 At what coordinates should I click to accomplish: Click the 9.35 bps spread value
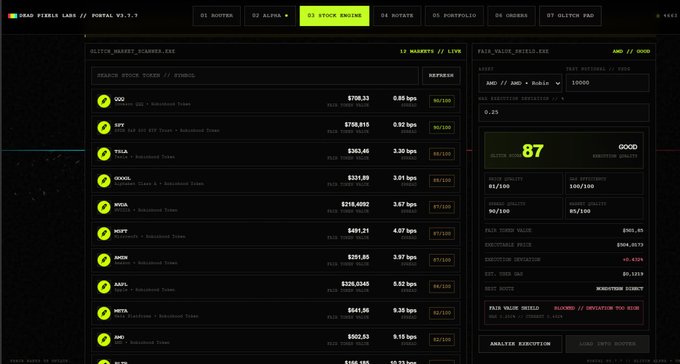(x=405, y=311)
